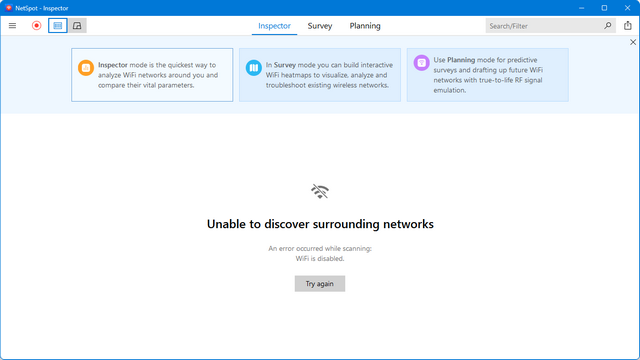This screenshot has height=360, width=640.
Task: Open the Planning tab
Action: (365, 26)
